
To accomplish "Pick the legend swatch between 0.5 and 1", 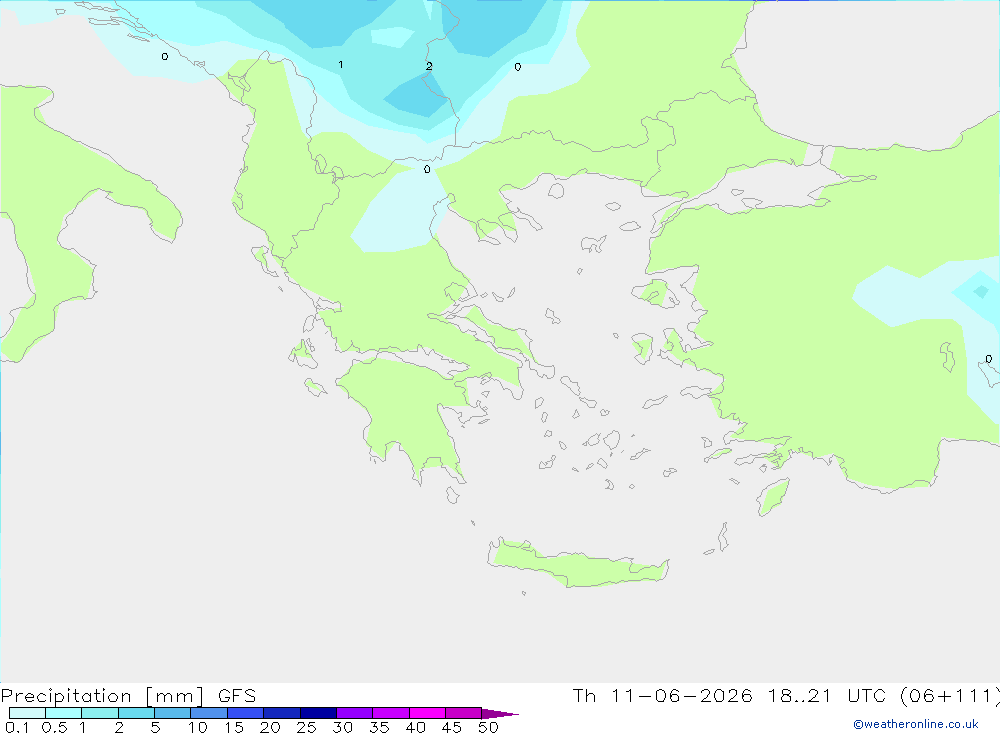I will (x=64, y=713).
